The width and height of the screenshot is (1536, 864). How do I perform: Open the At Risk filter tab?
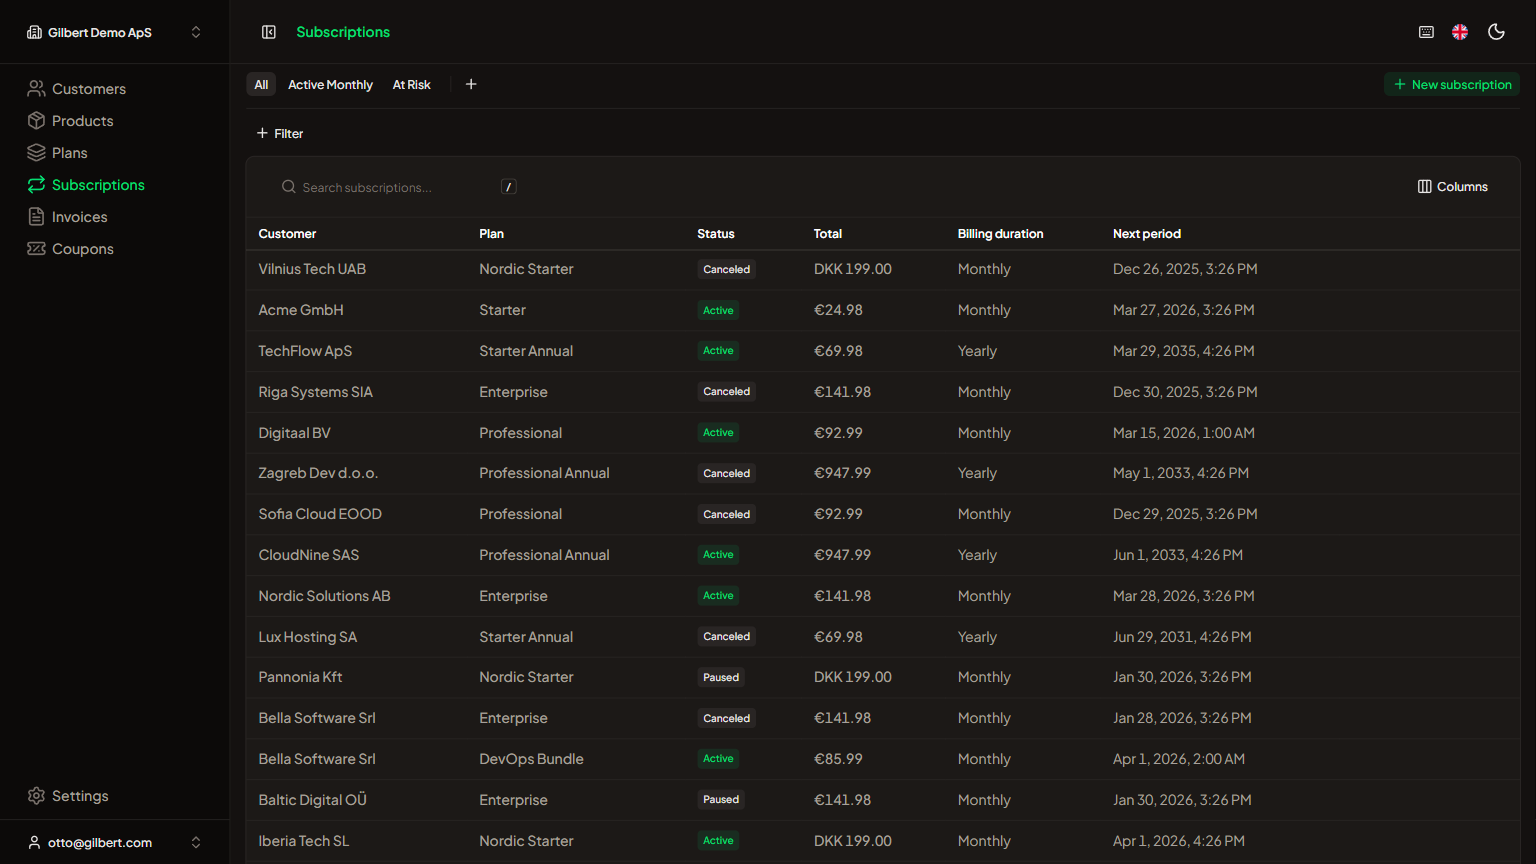pyautogui.click(x=411, y=84)
